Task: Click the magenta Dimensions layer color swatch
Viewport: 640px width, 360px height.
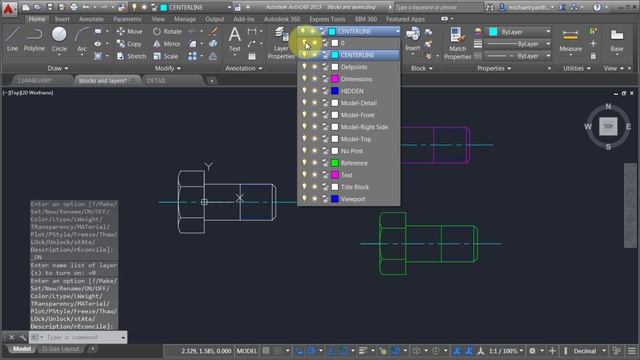Action: pos(335,79)
